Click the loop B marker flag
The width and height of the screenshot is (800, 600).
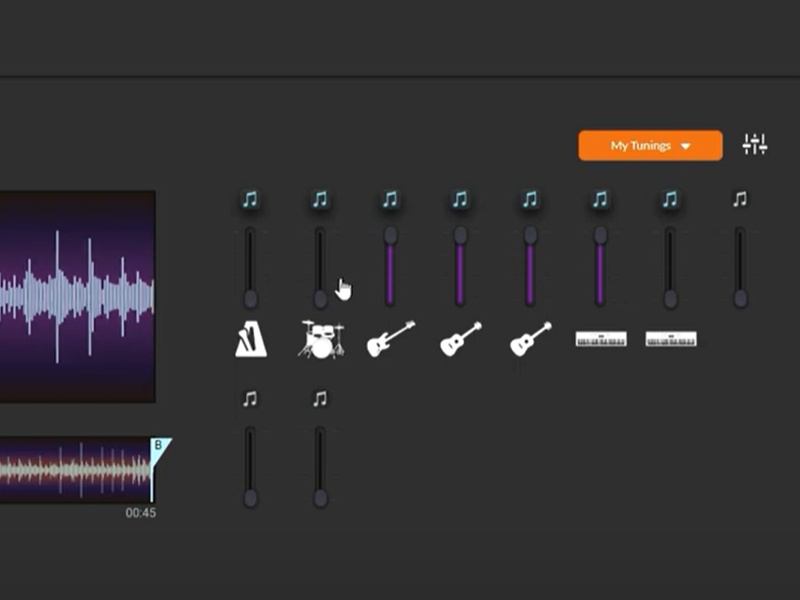tap(160, 449)
